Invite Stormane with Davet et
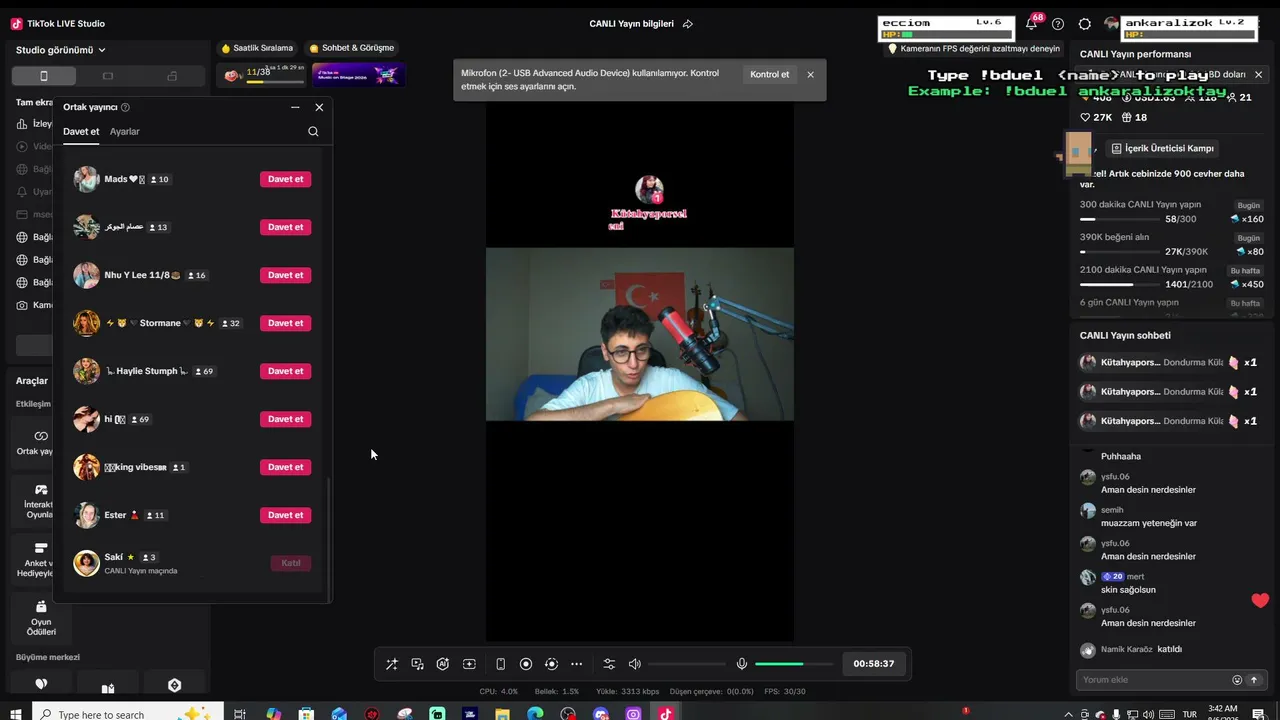Screen dimensions: 1280x720 285,323
